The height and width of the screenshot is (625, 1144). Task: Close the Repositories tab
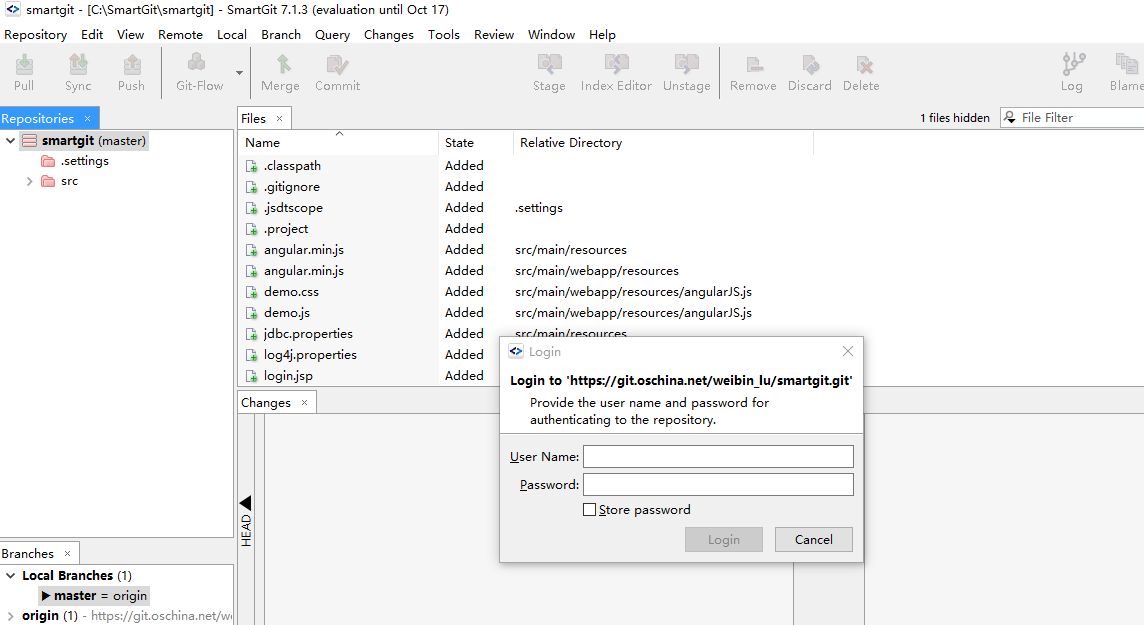tap(88, 118)
